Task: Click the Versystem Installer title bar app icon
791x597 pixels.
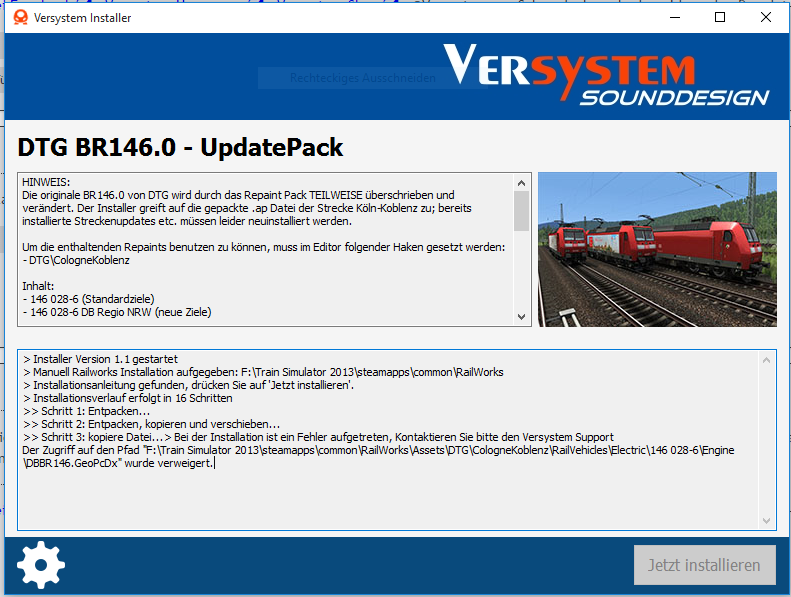Action: pos(21,18)
